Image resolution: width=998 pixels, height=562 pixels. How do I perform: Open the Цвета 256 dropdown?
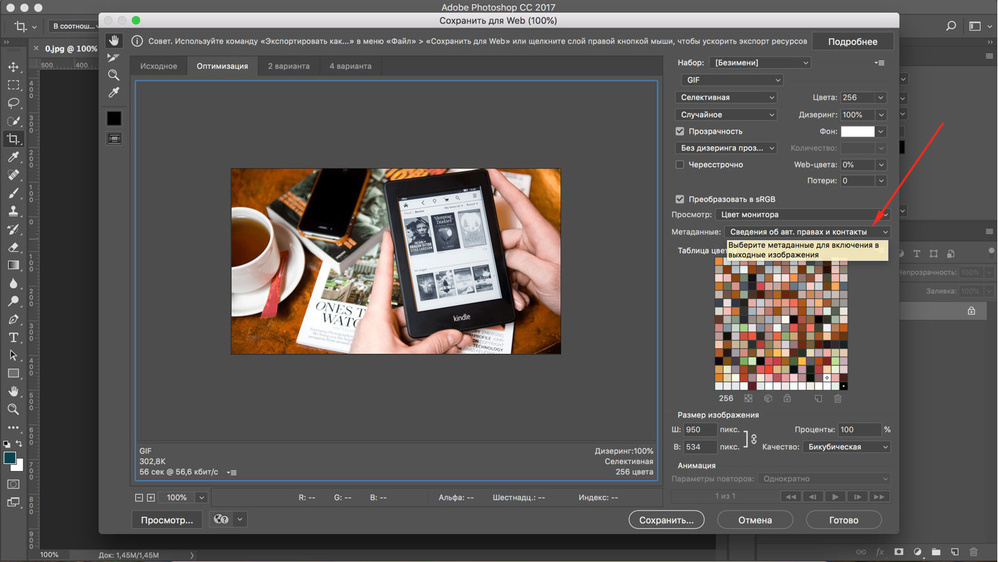click(880, 97)
